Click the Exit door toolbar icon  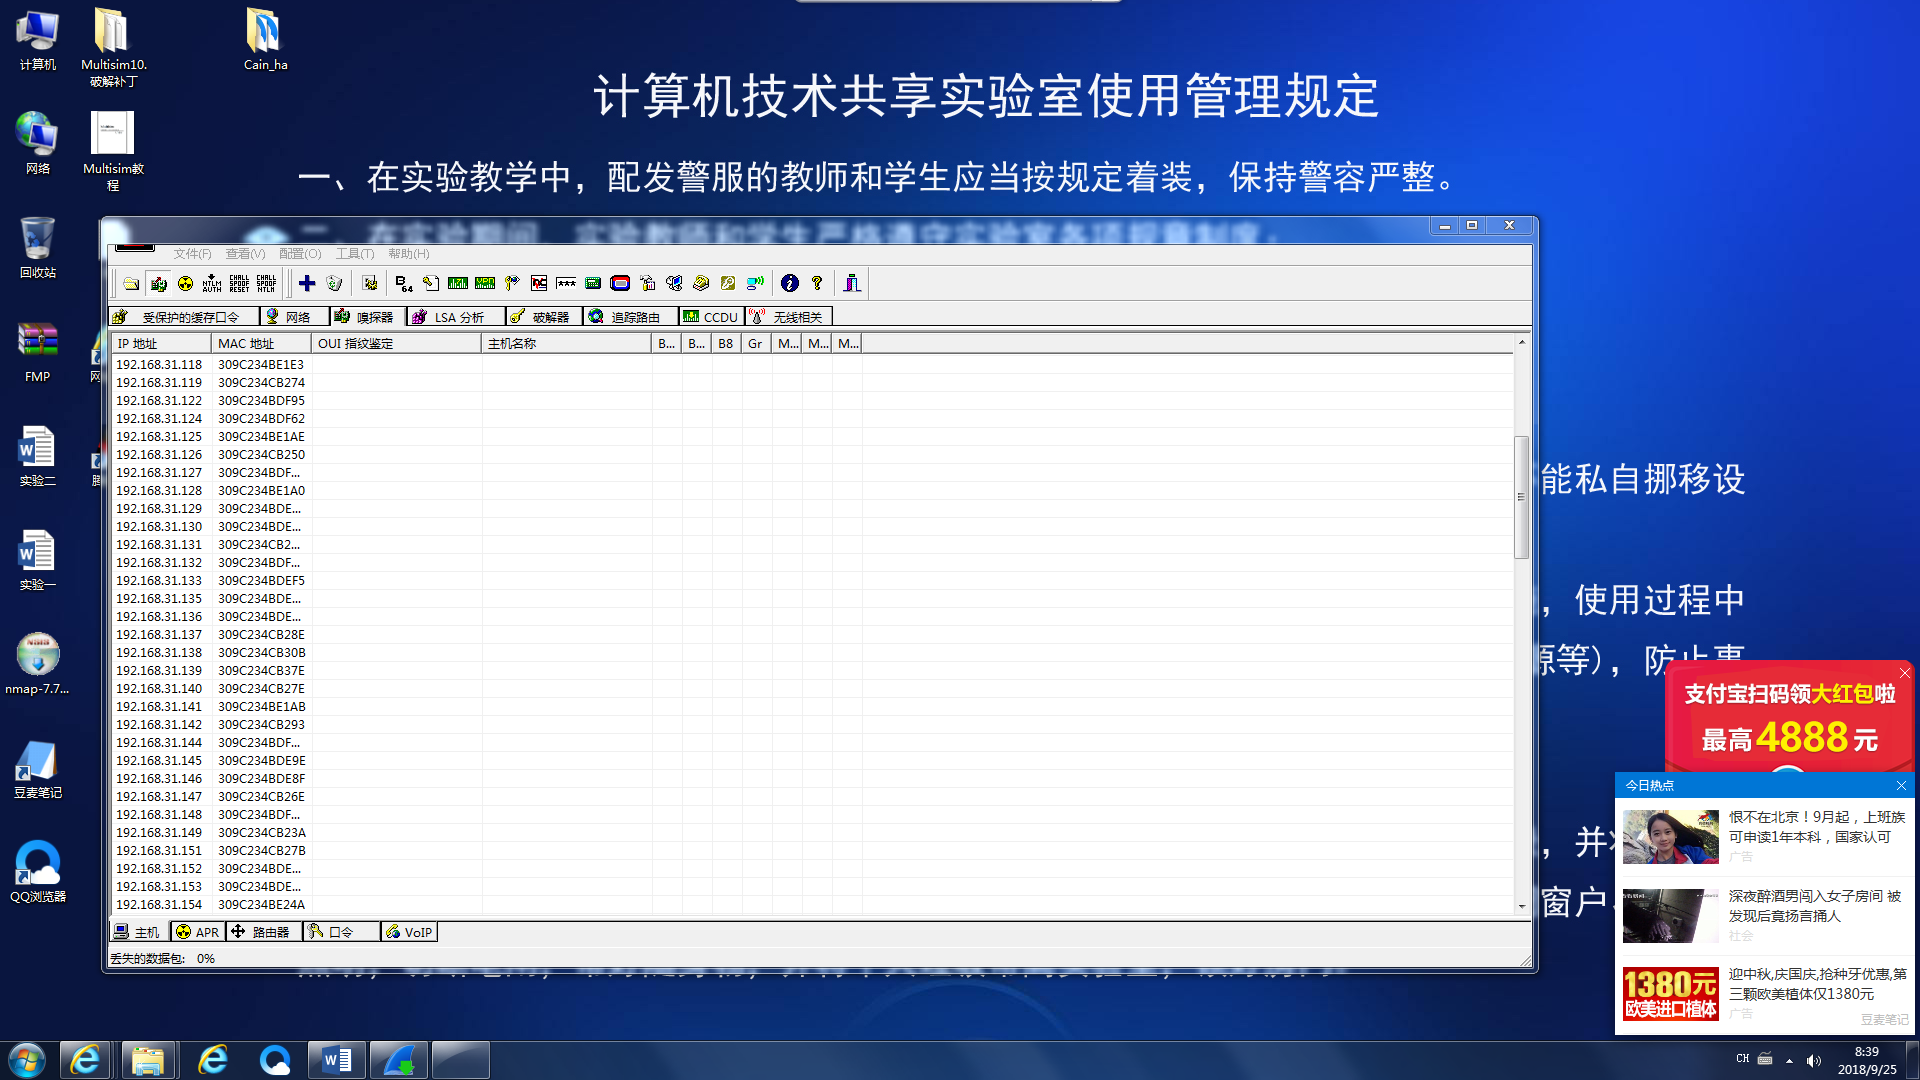[x=852, y=284]
